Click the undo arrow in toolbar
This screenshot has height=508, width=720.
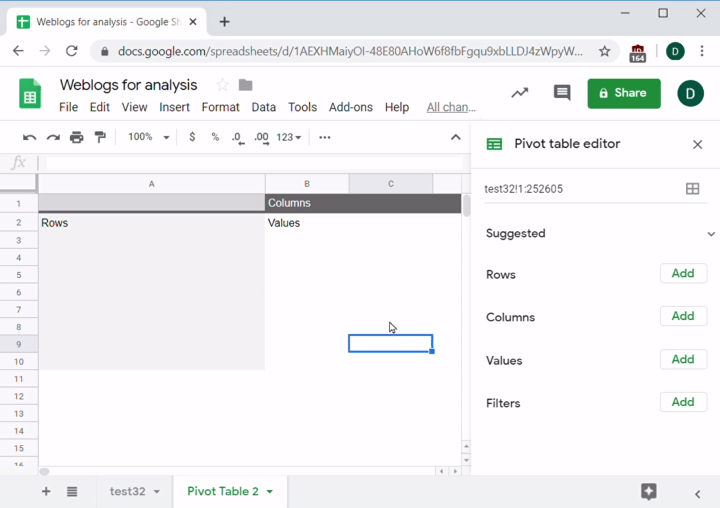pyautogui.click(x=29, y=137)
